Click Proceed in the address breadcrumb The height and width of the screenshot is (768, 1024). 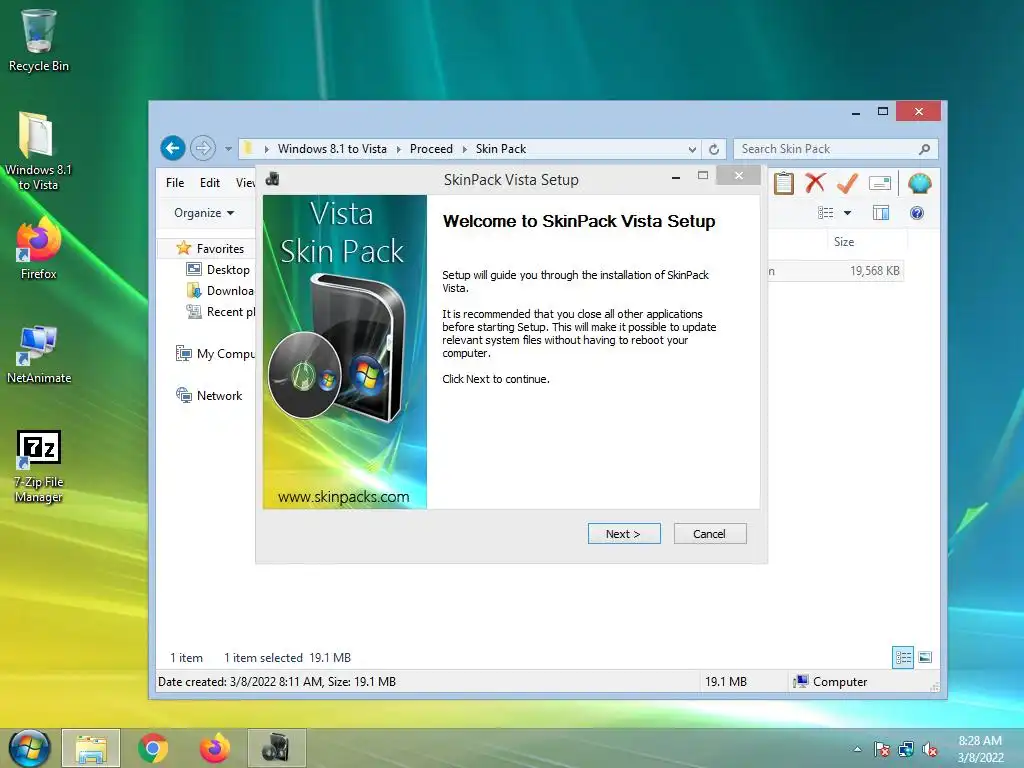pos(431,149)
